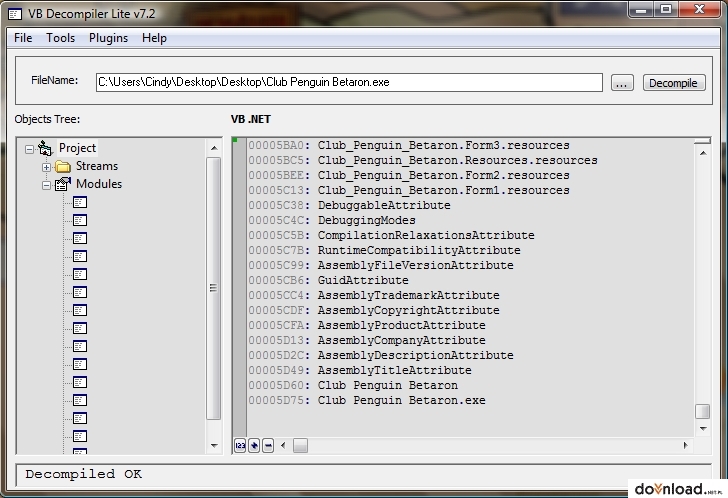Select the AssemblyCompanyAttribute line

pos(367,340)
